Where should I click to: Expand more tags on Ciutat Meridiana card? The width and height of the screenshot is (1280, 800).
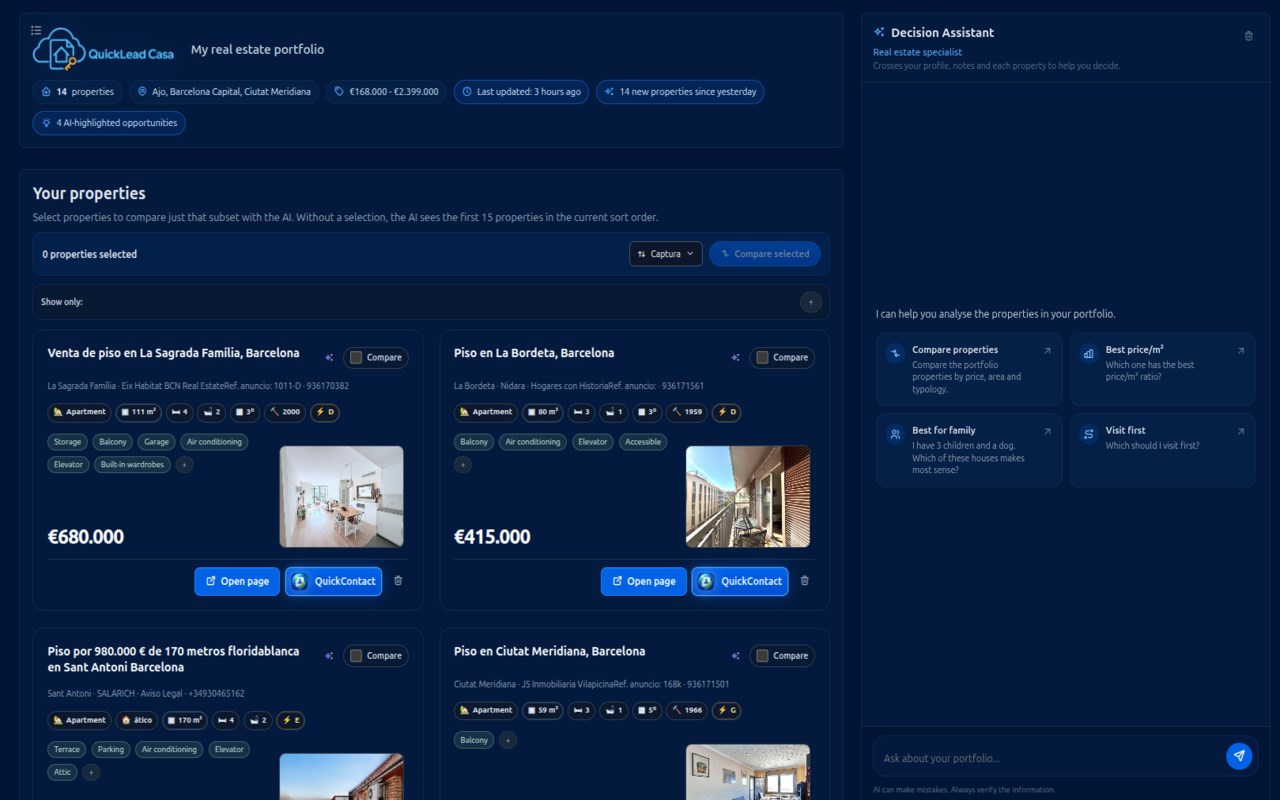[508, 740]
